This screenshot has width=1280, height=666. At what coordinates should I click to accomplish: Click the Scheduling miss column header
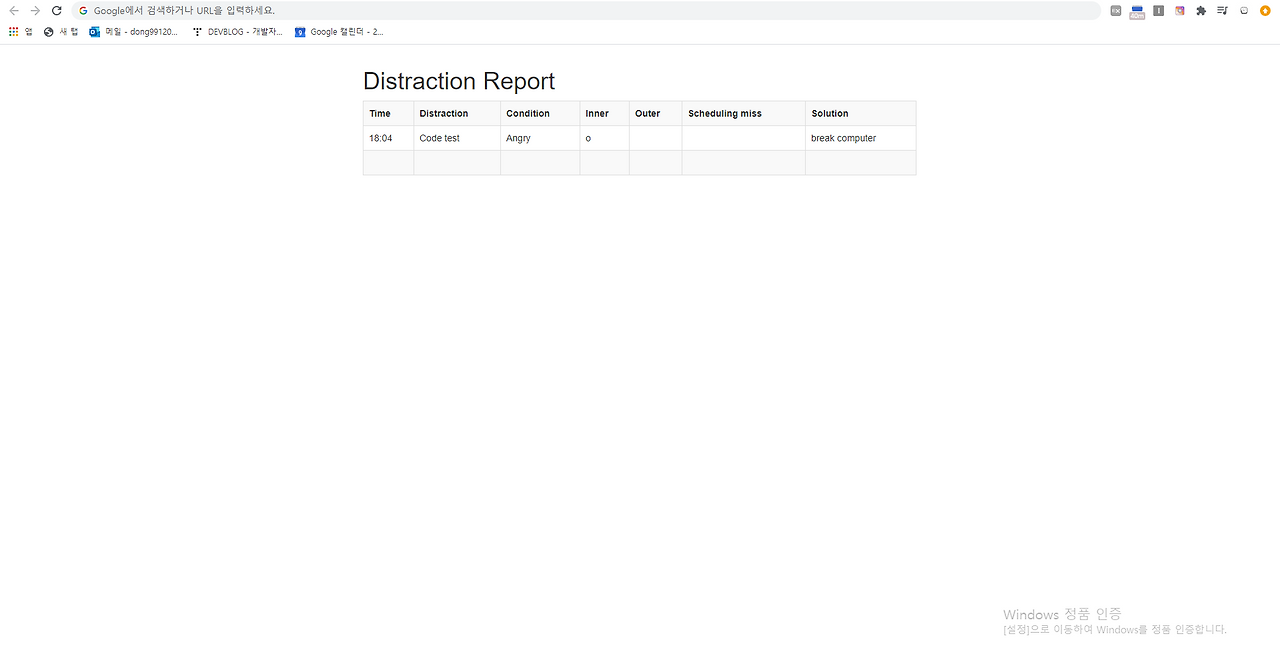coord(743,113)
